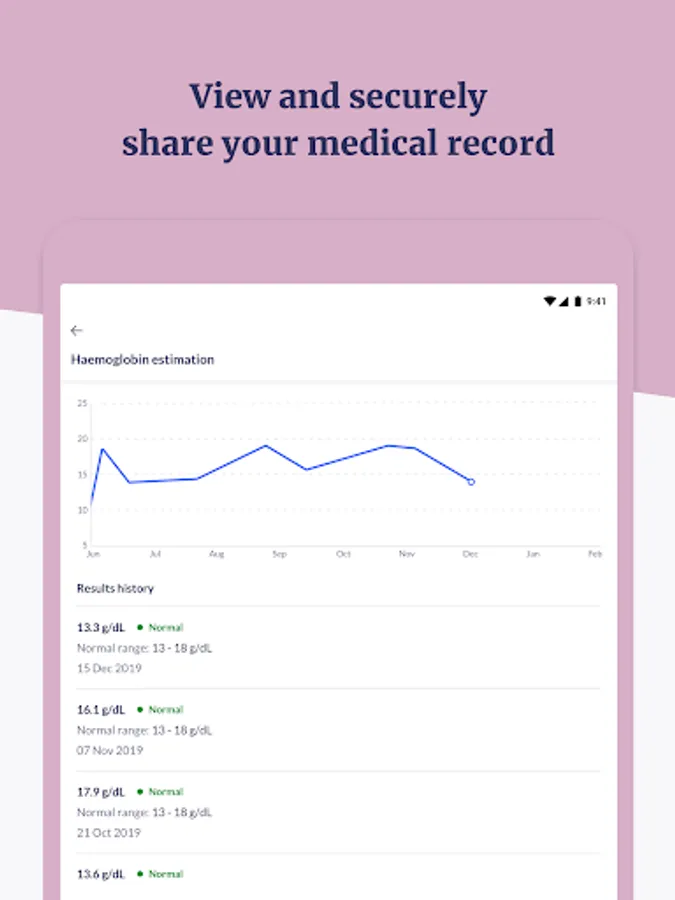Open the 13.3 g/dL result entry
This screenshot has width=675, height=900.
point(101,628)
